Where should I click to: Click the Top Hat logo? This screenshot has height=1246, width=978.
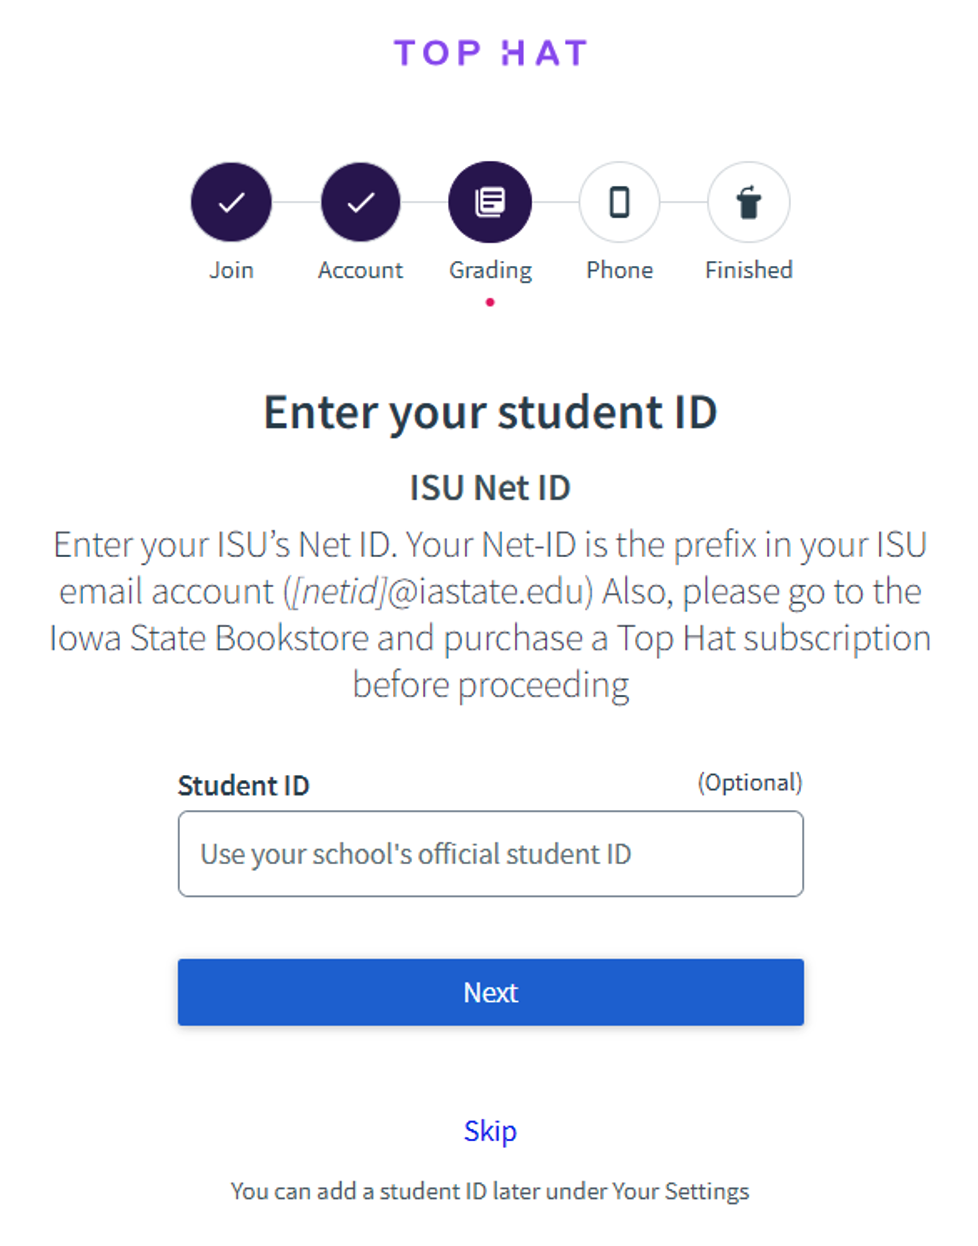[x=489, y=52]
